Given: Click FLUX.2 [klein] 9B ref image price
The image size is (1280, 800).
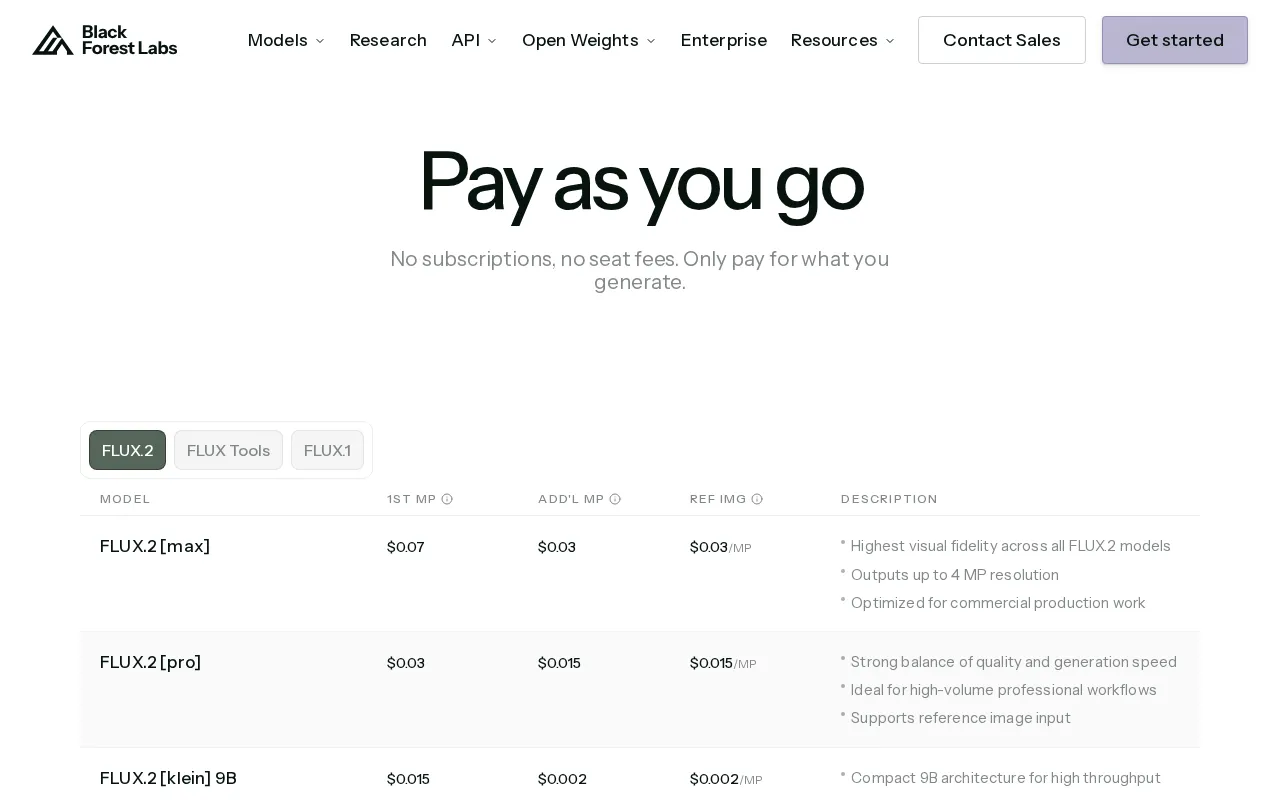Looking at the screenshot, I should coord(726,779).
